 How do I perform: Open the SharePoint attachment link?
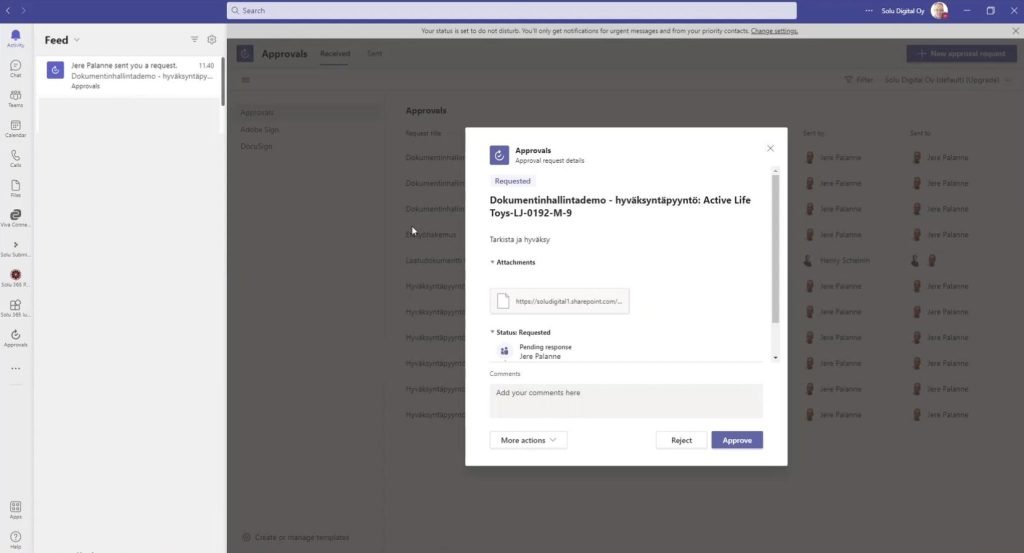click(x=559, y=301)
